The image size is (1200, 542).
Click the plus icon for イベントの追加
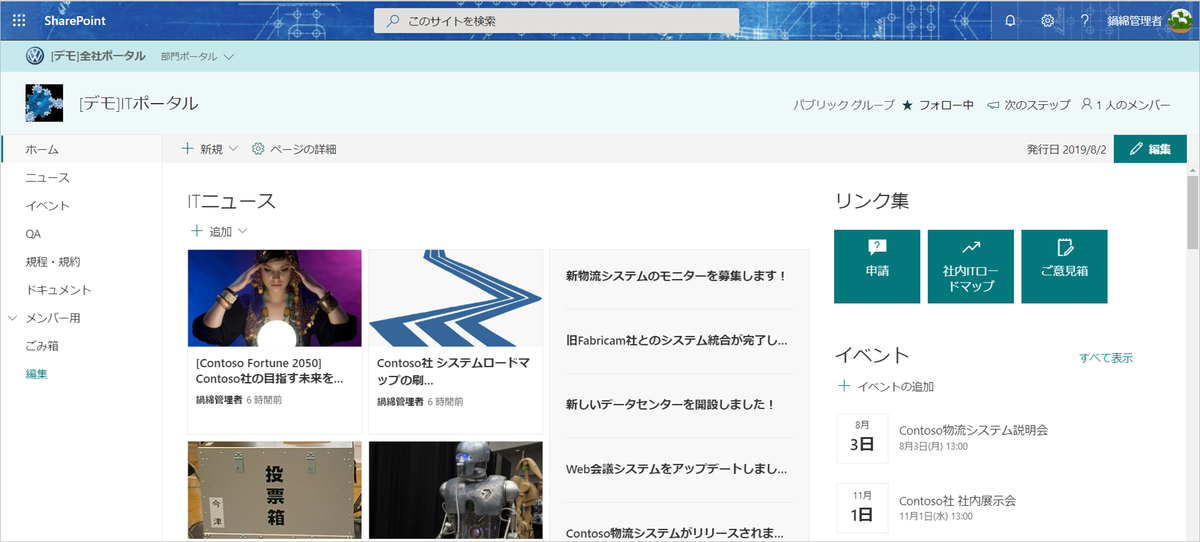[844, 386]
